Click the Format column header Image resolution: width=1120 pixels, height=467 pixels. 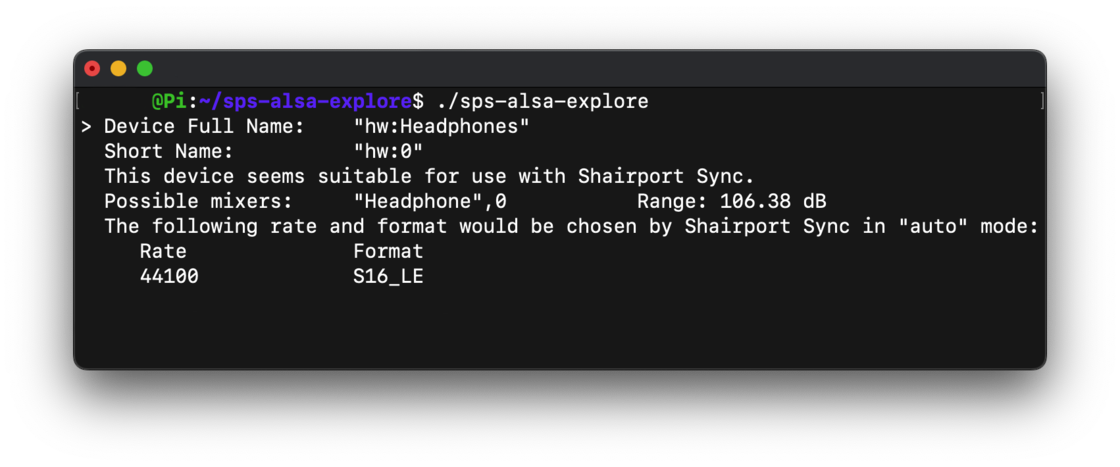pos(389,251)
